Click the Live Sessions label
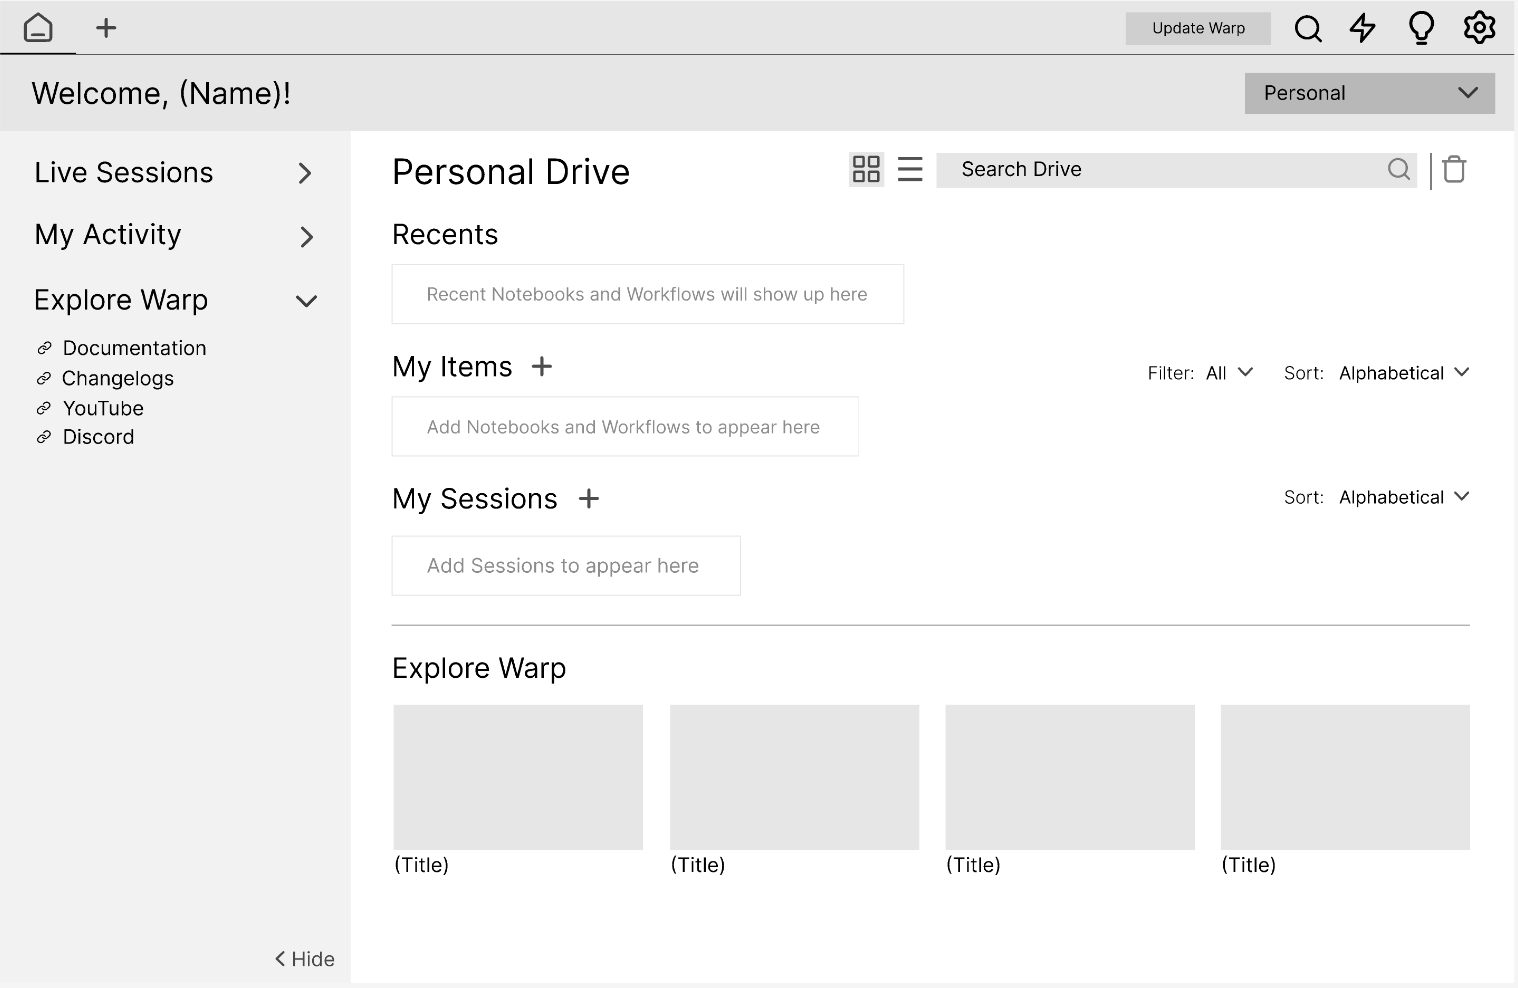 [x=124, y=173]
